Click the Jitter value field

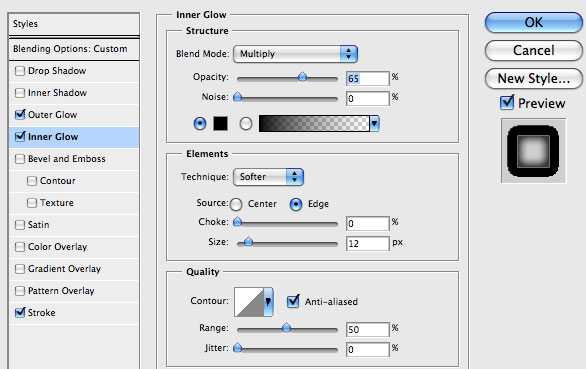click(367, 350)
